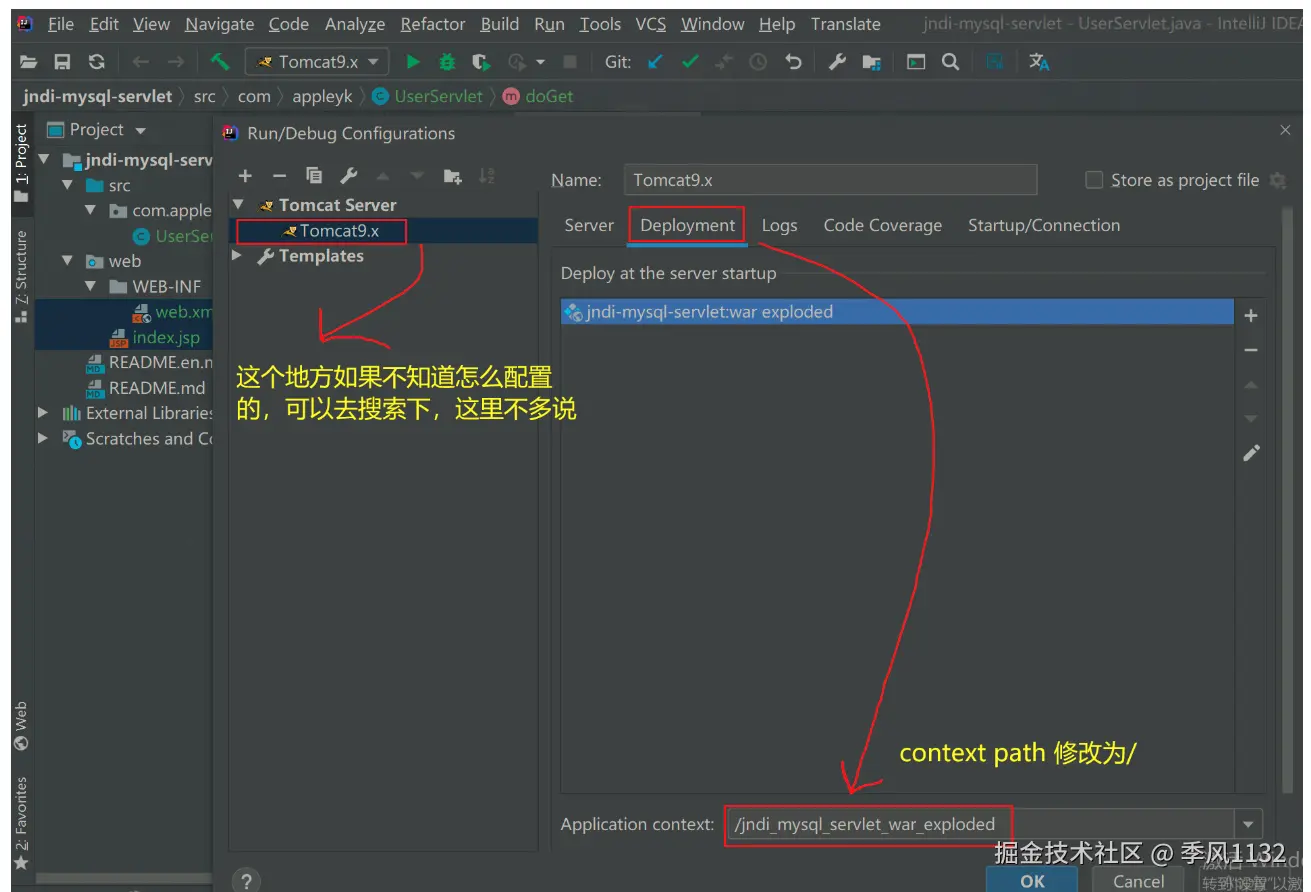This screenshot has height=892, width=1311.
Task: Select jndi-mysql-servlet:war exploded artifact
Action: tap(897, 312)
